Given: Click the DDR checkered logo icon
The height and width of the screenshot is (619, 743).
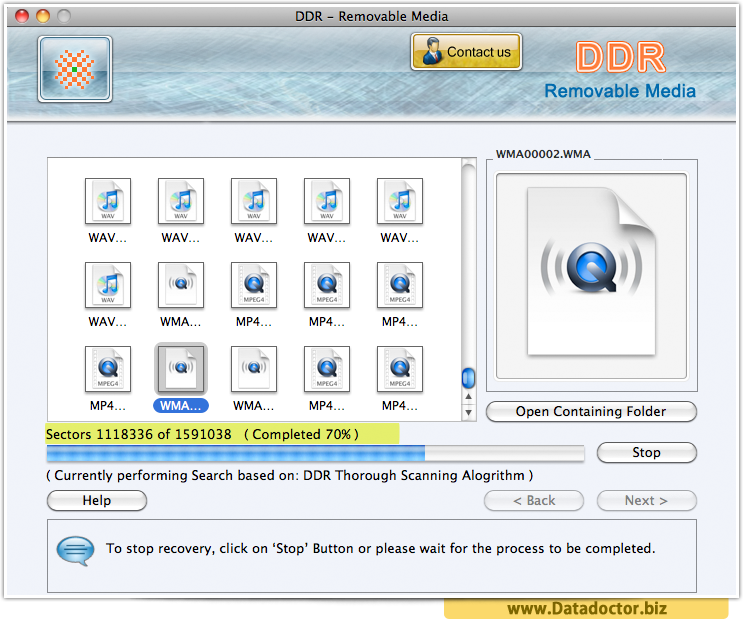Looking at the screenshot, I should (x=75, y=69).
